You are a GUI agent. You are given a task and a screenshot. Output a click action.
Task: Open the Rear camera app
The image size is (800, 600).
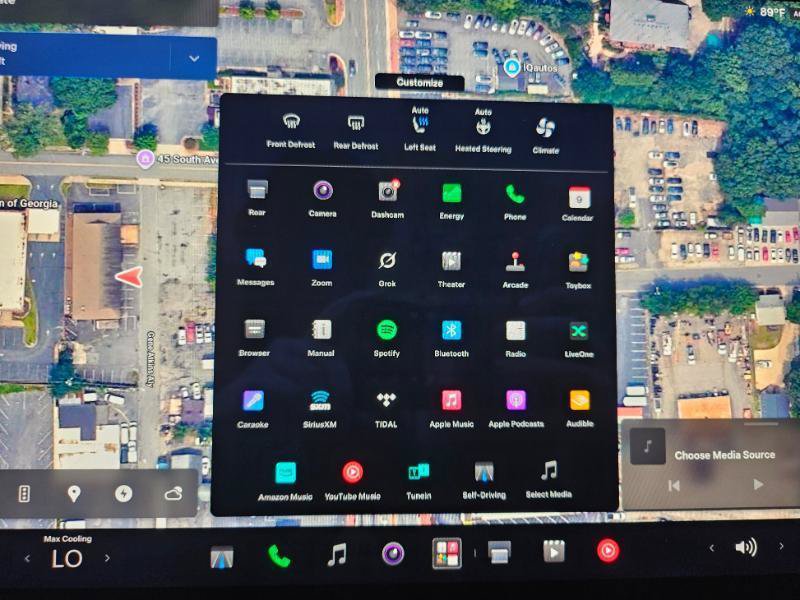(x=257, y=197)
